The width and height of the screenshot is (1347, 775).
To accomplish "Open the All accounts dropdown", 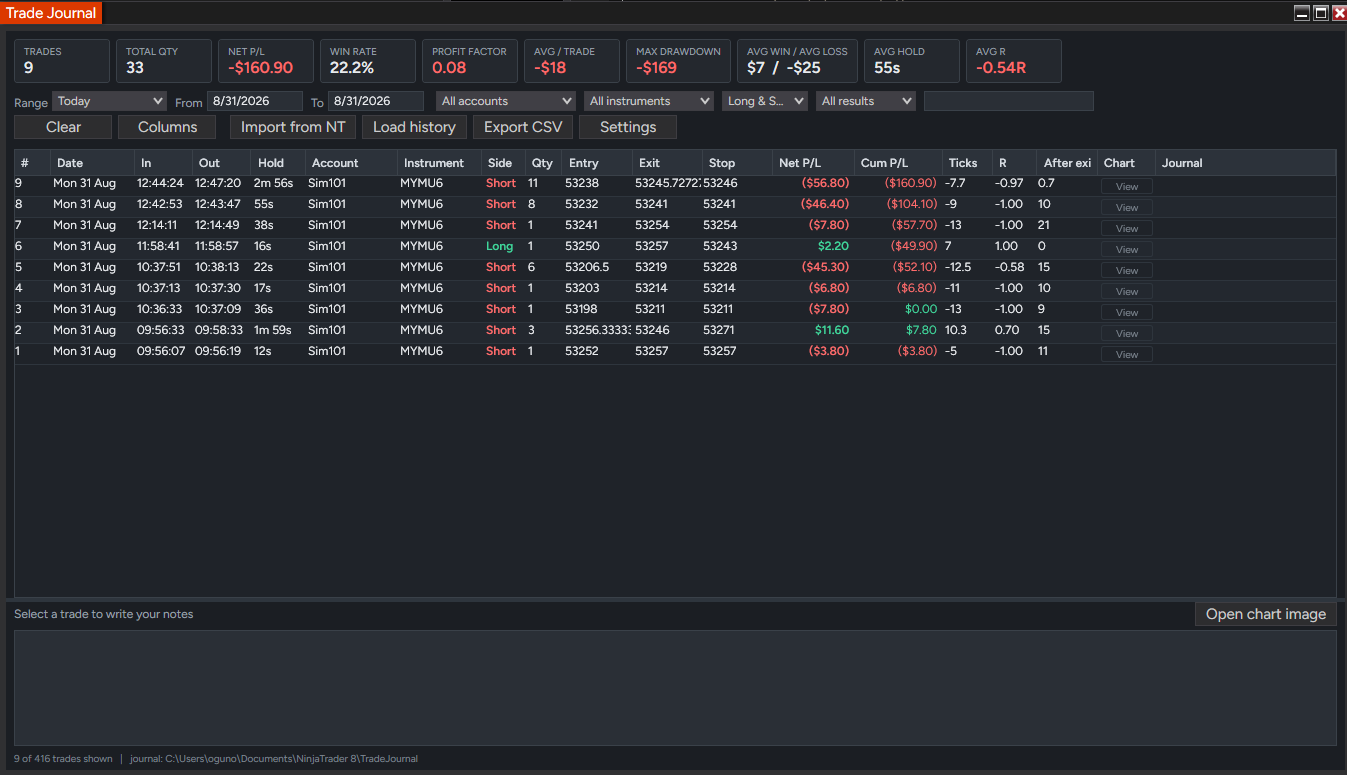I will point(505,101).
